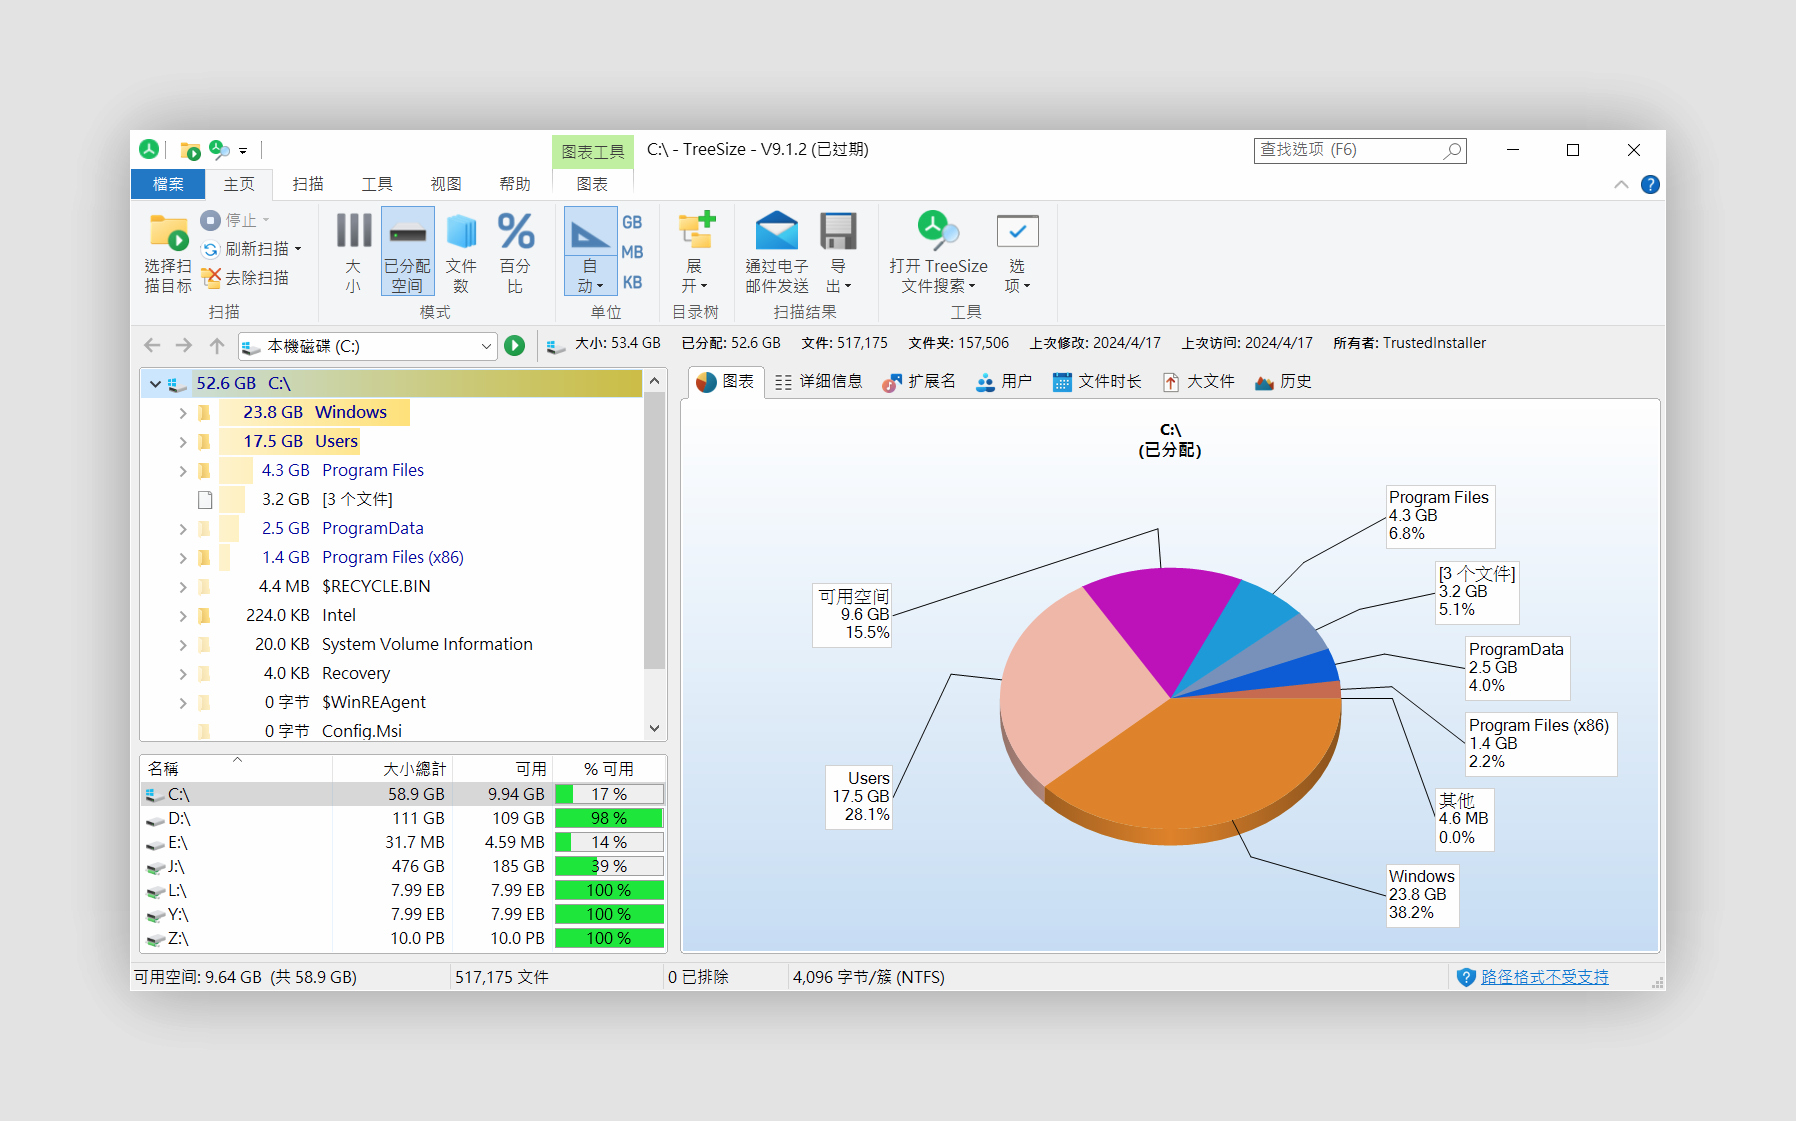Click the Find options search field
This screenshot has width=1796, height=1121.
[x=1350, y=150]
